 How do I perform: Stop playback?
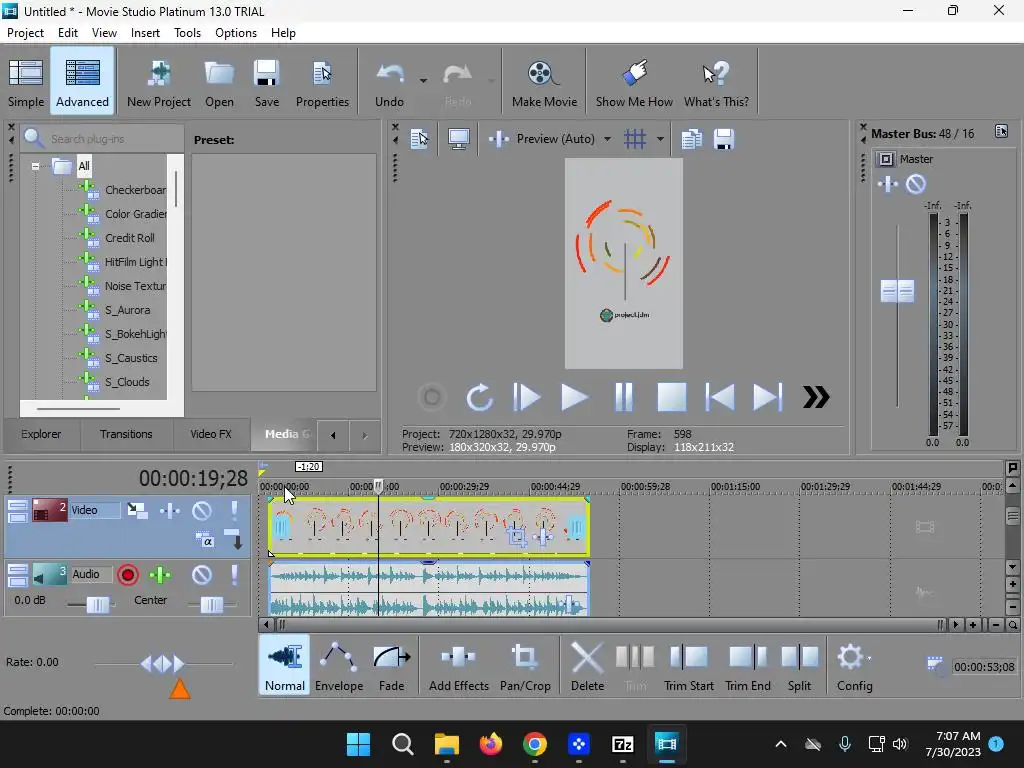pos(671,397)
